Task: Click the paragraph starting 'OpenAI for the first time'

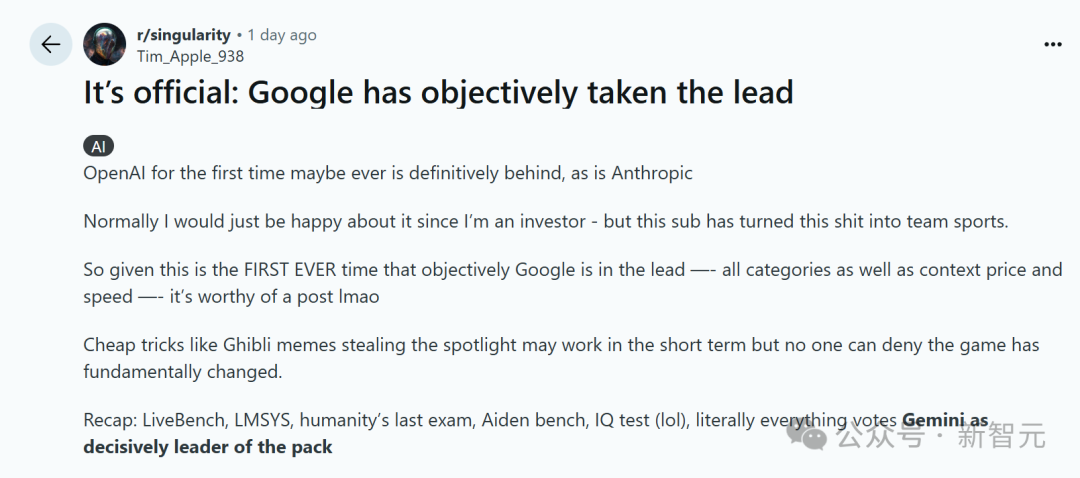Action: (388, 172)
